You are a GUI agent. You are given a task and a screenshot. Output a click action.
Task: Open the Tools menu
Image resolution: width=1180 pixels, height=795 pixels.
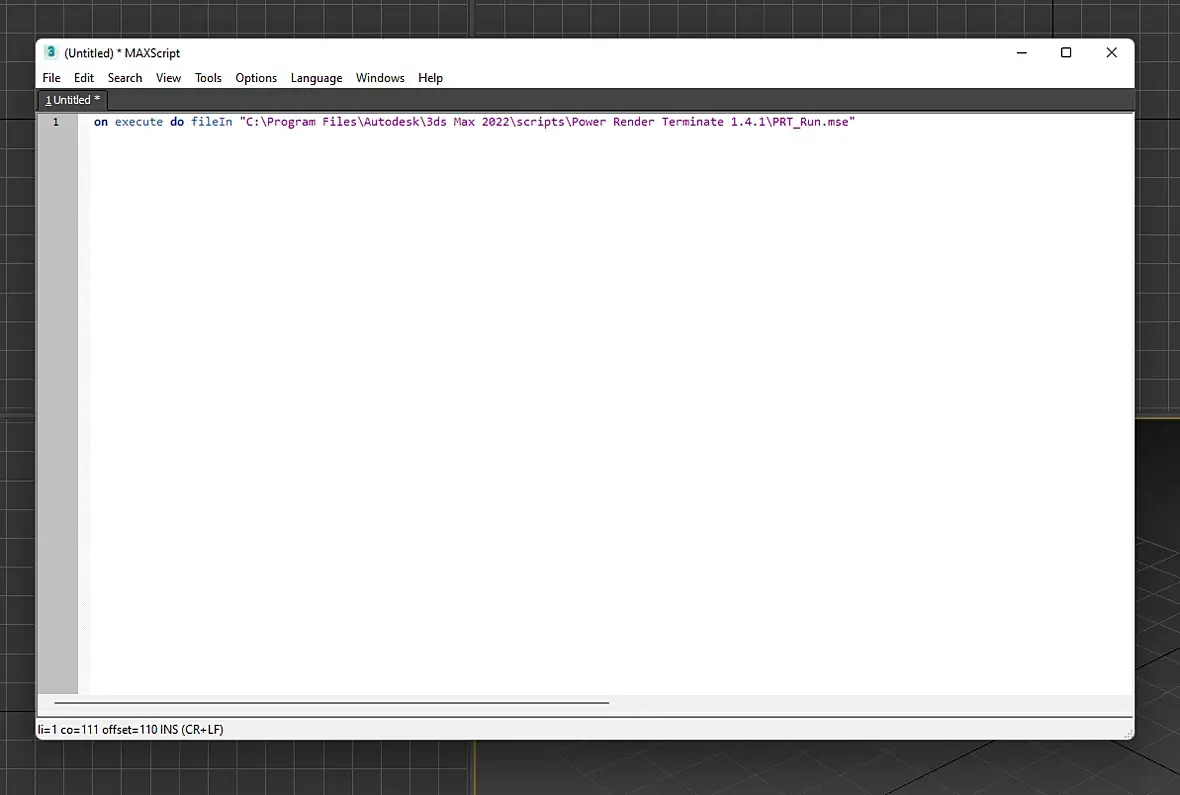208,78
